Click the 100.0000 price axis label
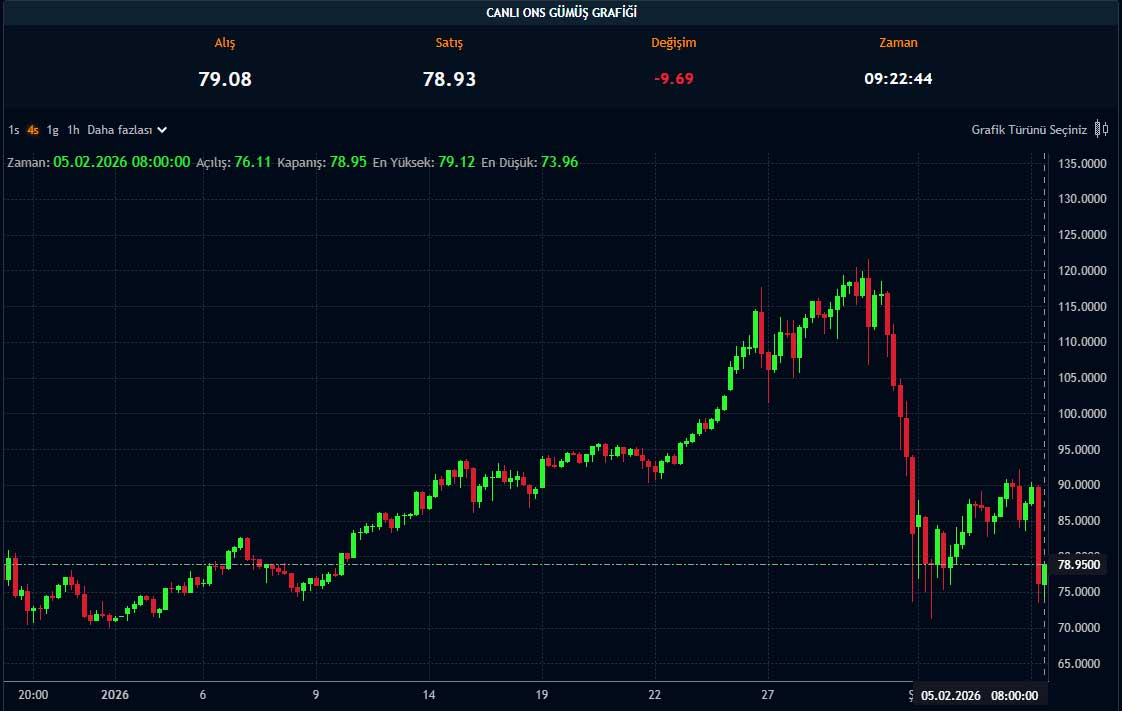Viewport: 1122px width, 711px height. click(x=1081, y=414)
